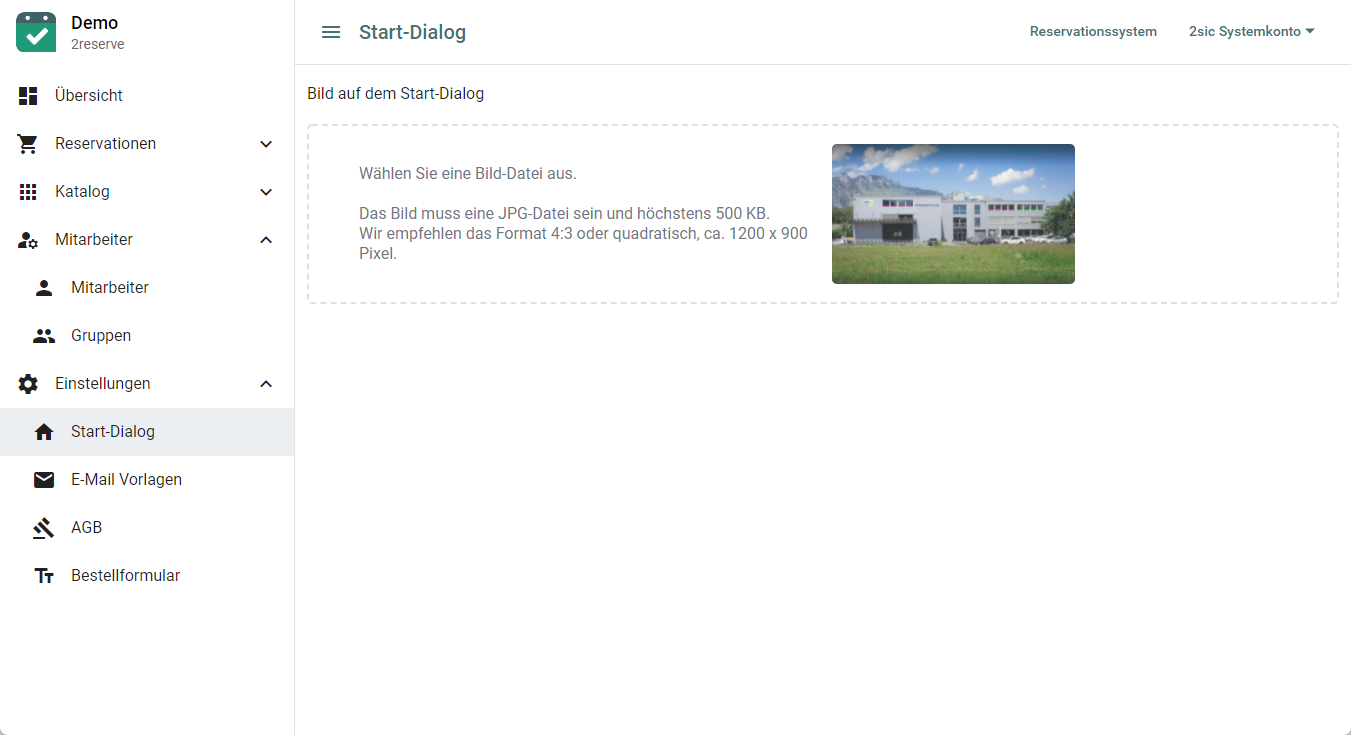
Task: Open the 2sic Systemkonto dropdown
Action: 1251,32
